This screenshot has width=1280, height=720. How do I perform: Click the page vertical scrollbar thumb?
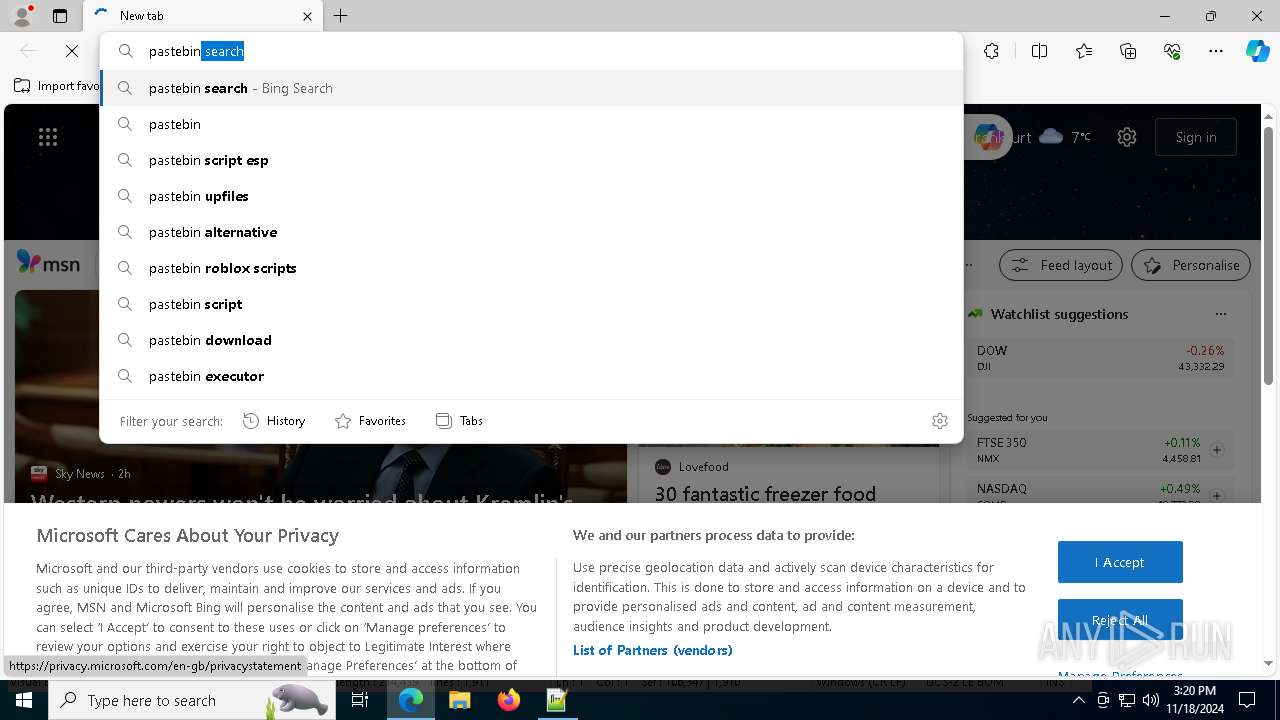tap(1268, 255)
